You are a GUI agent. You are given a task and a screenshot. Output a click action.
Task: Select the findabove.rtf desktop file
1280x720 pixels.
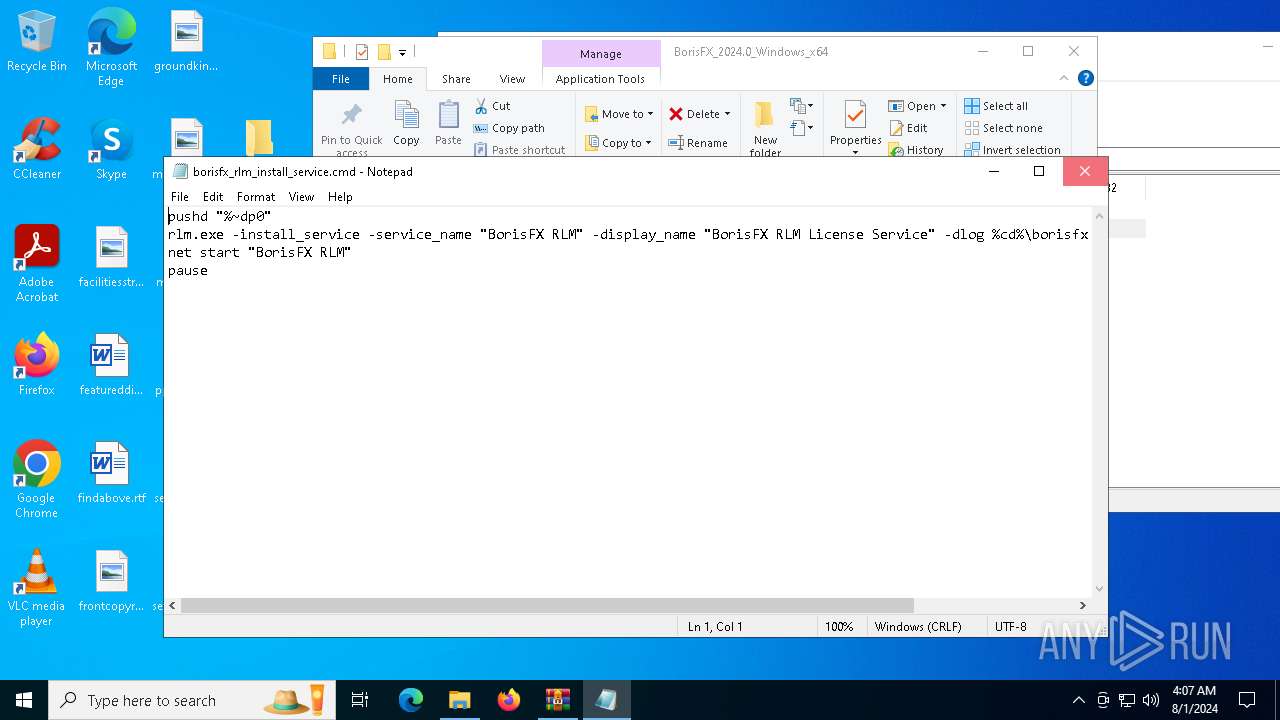tap(111, 473)
